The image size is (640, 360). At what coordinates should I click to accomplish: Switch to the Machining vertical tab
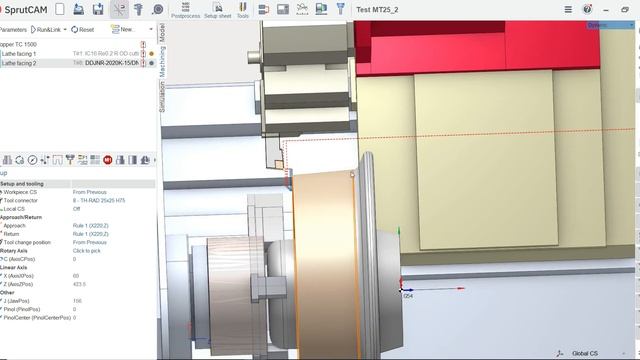tap(162, 62)
